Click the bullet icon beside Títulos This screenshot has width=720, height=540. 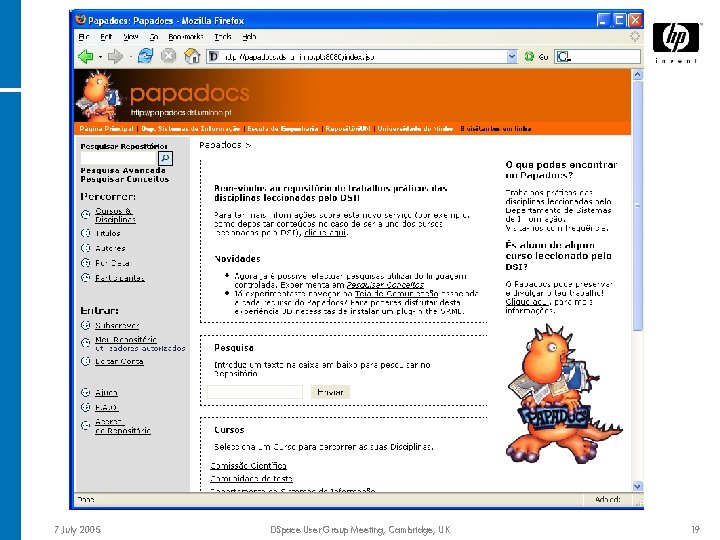coord(85,233)
